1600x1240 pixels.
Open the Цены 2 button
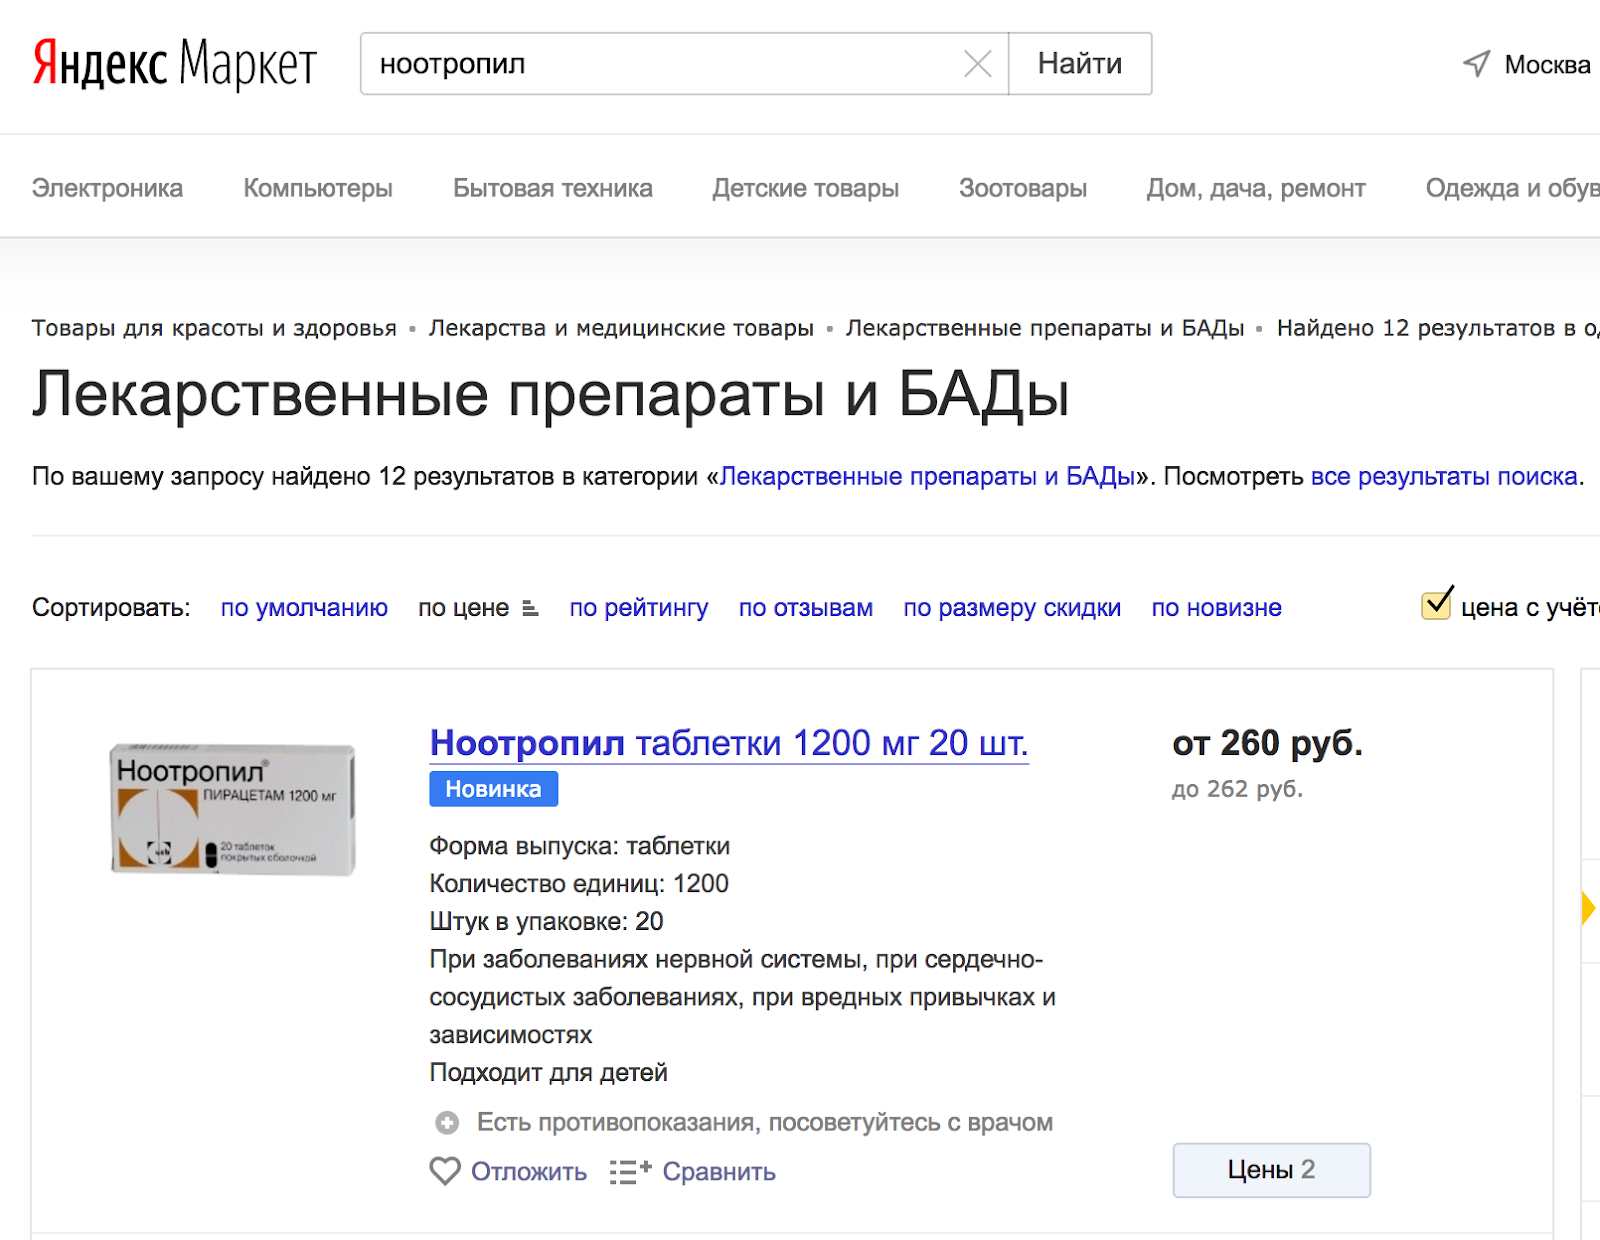pyautogui.click(x=1271, y=1170)
